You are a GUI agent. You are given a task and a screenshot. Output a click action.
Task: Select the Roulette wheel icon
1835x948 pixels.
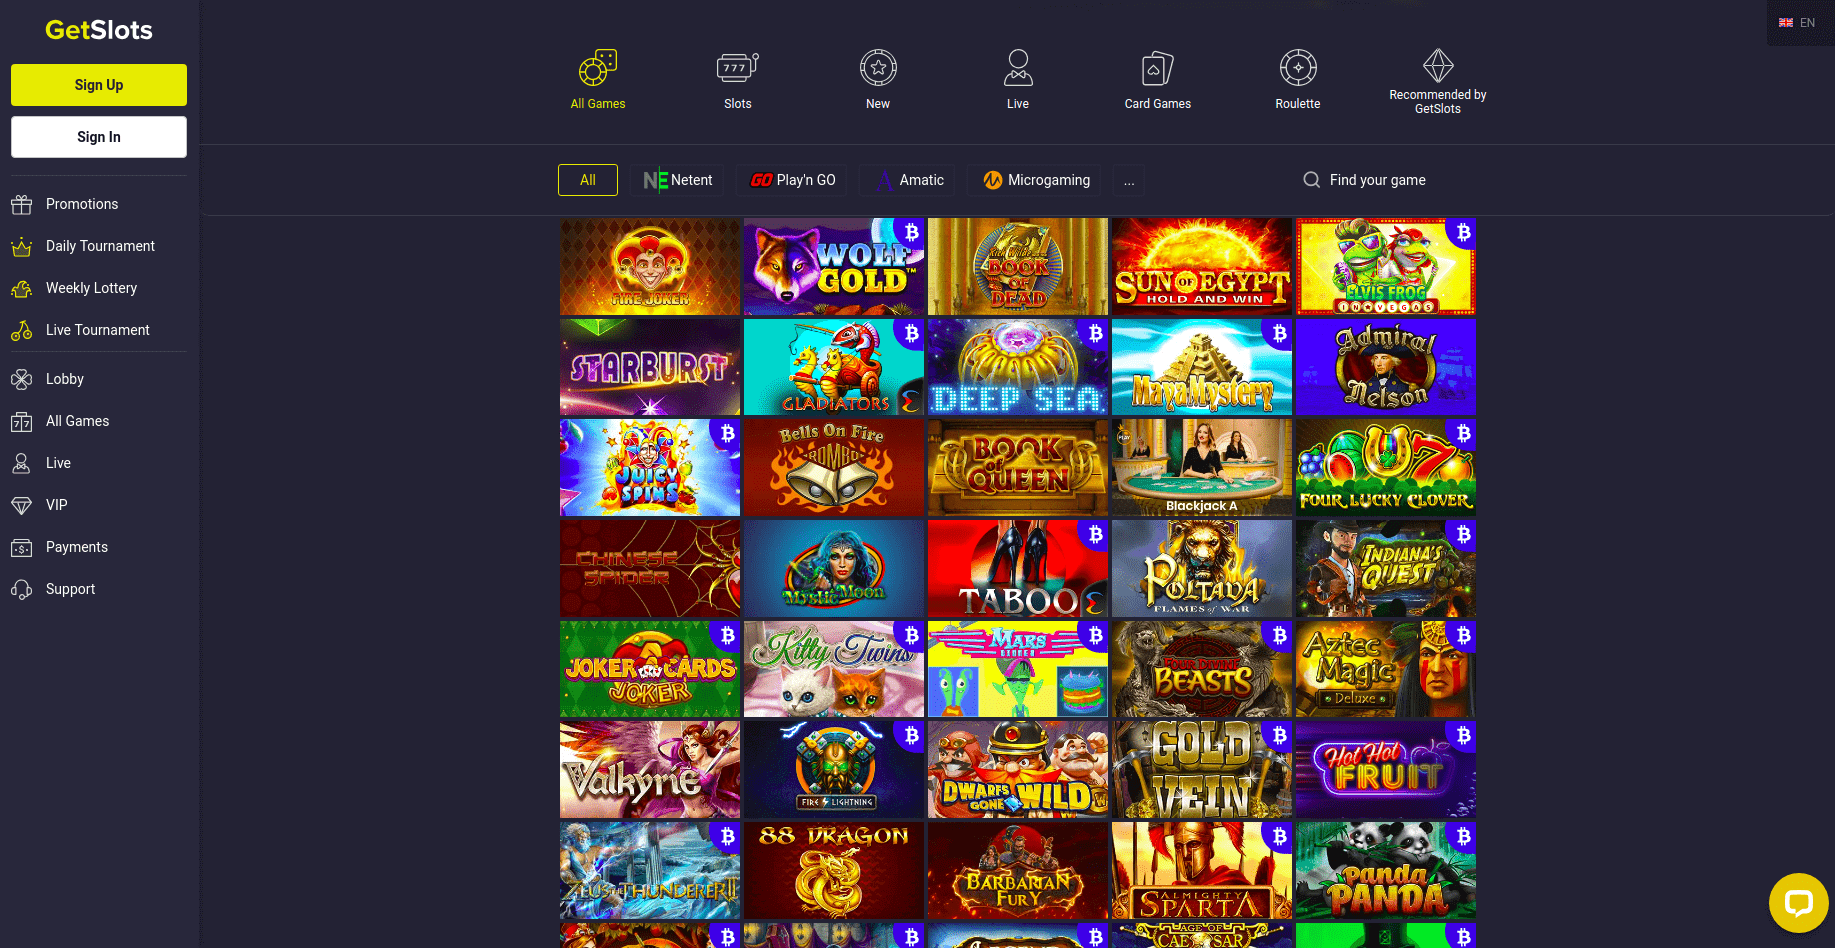1298,68
